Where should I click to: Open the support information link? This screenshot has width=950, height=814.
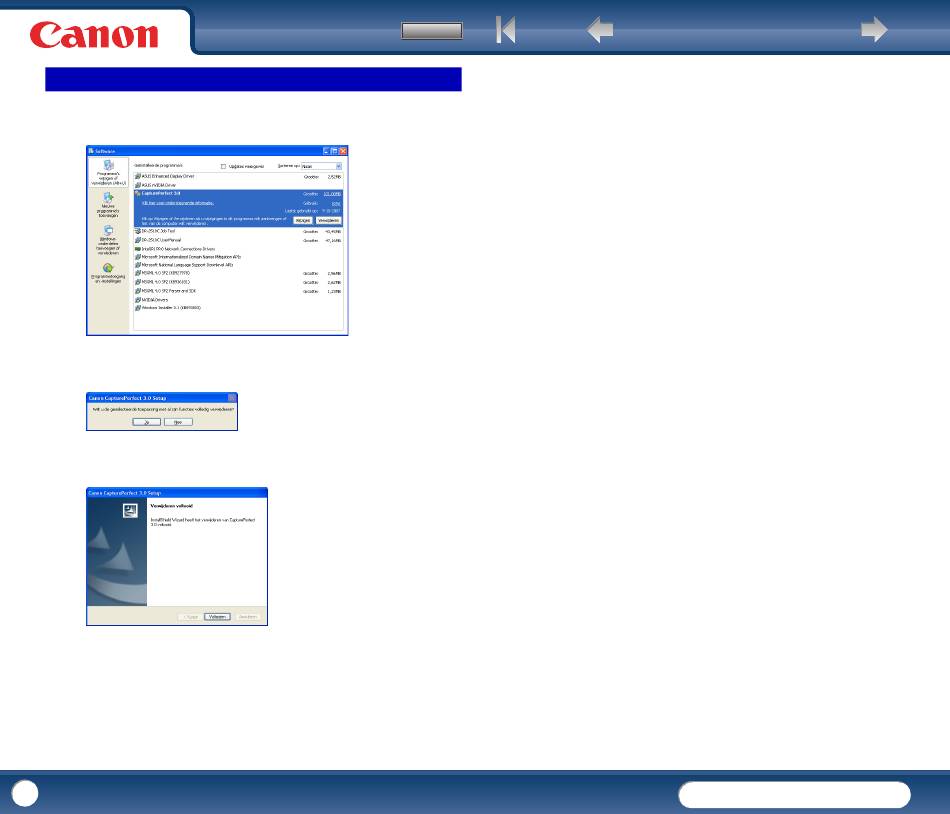point(178,203)
